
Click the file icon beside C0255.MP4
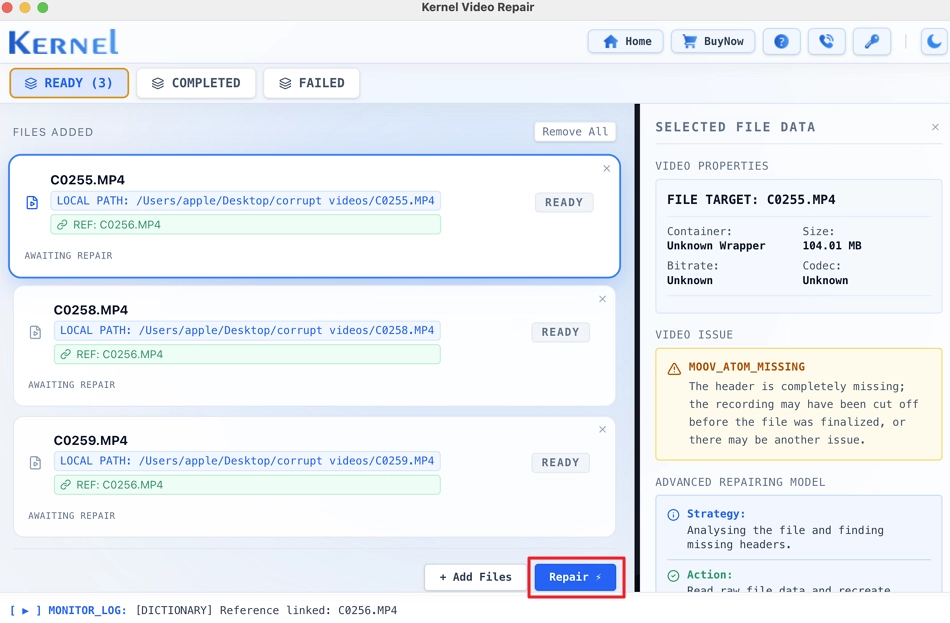click(x=33, y=202)
